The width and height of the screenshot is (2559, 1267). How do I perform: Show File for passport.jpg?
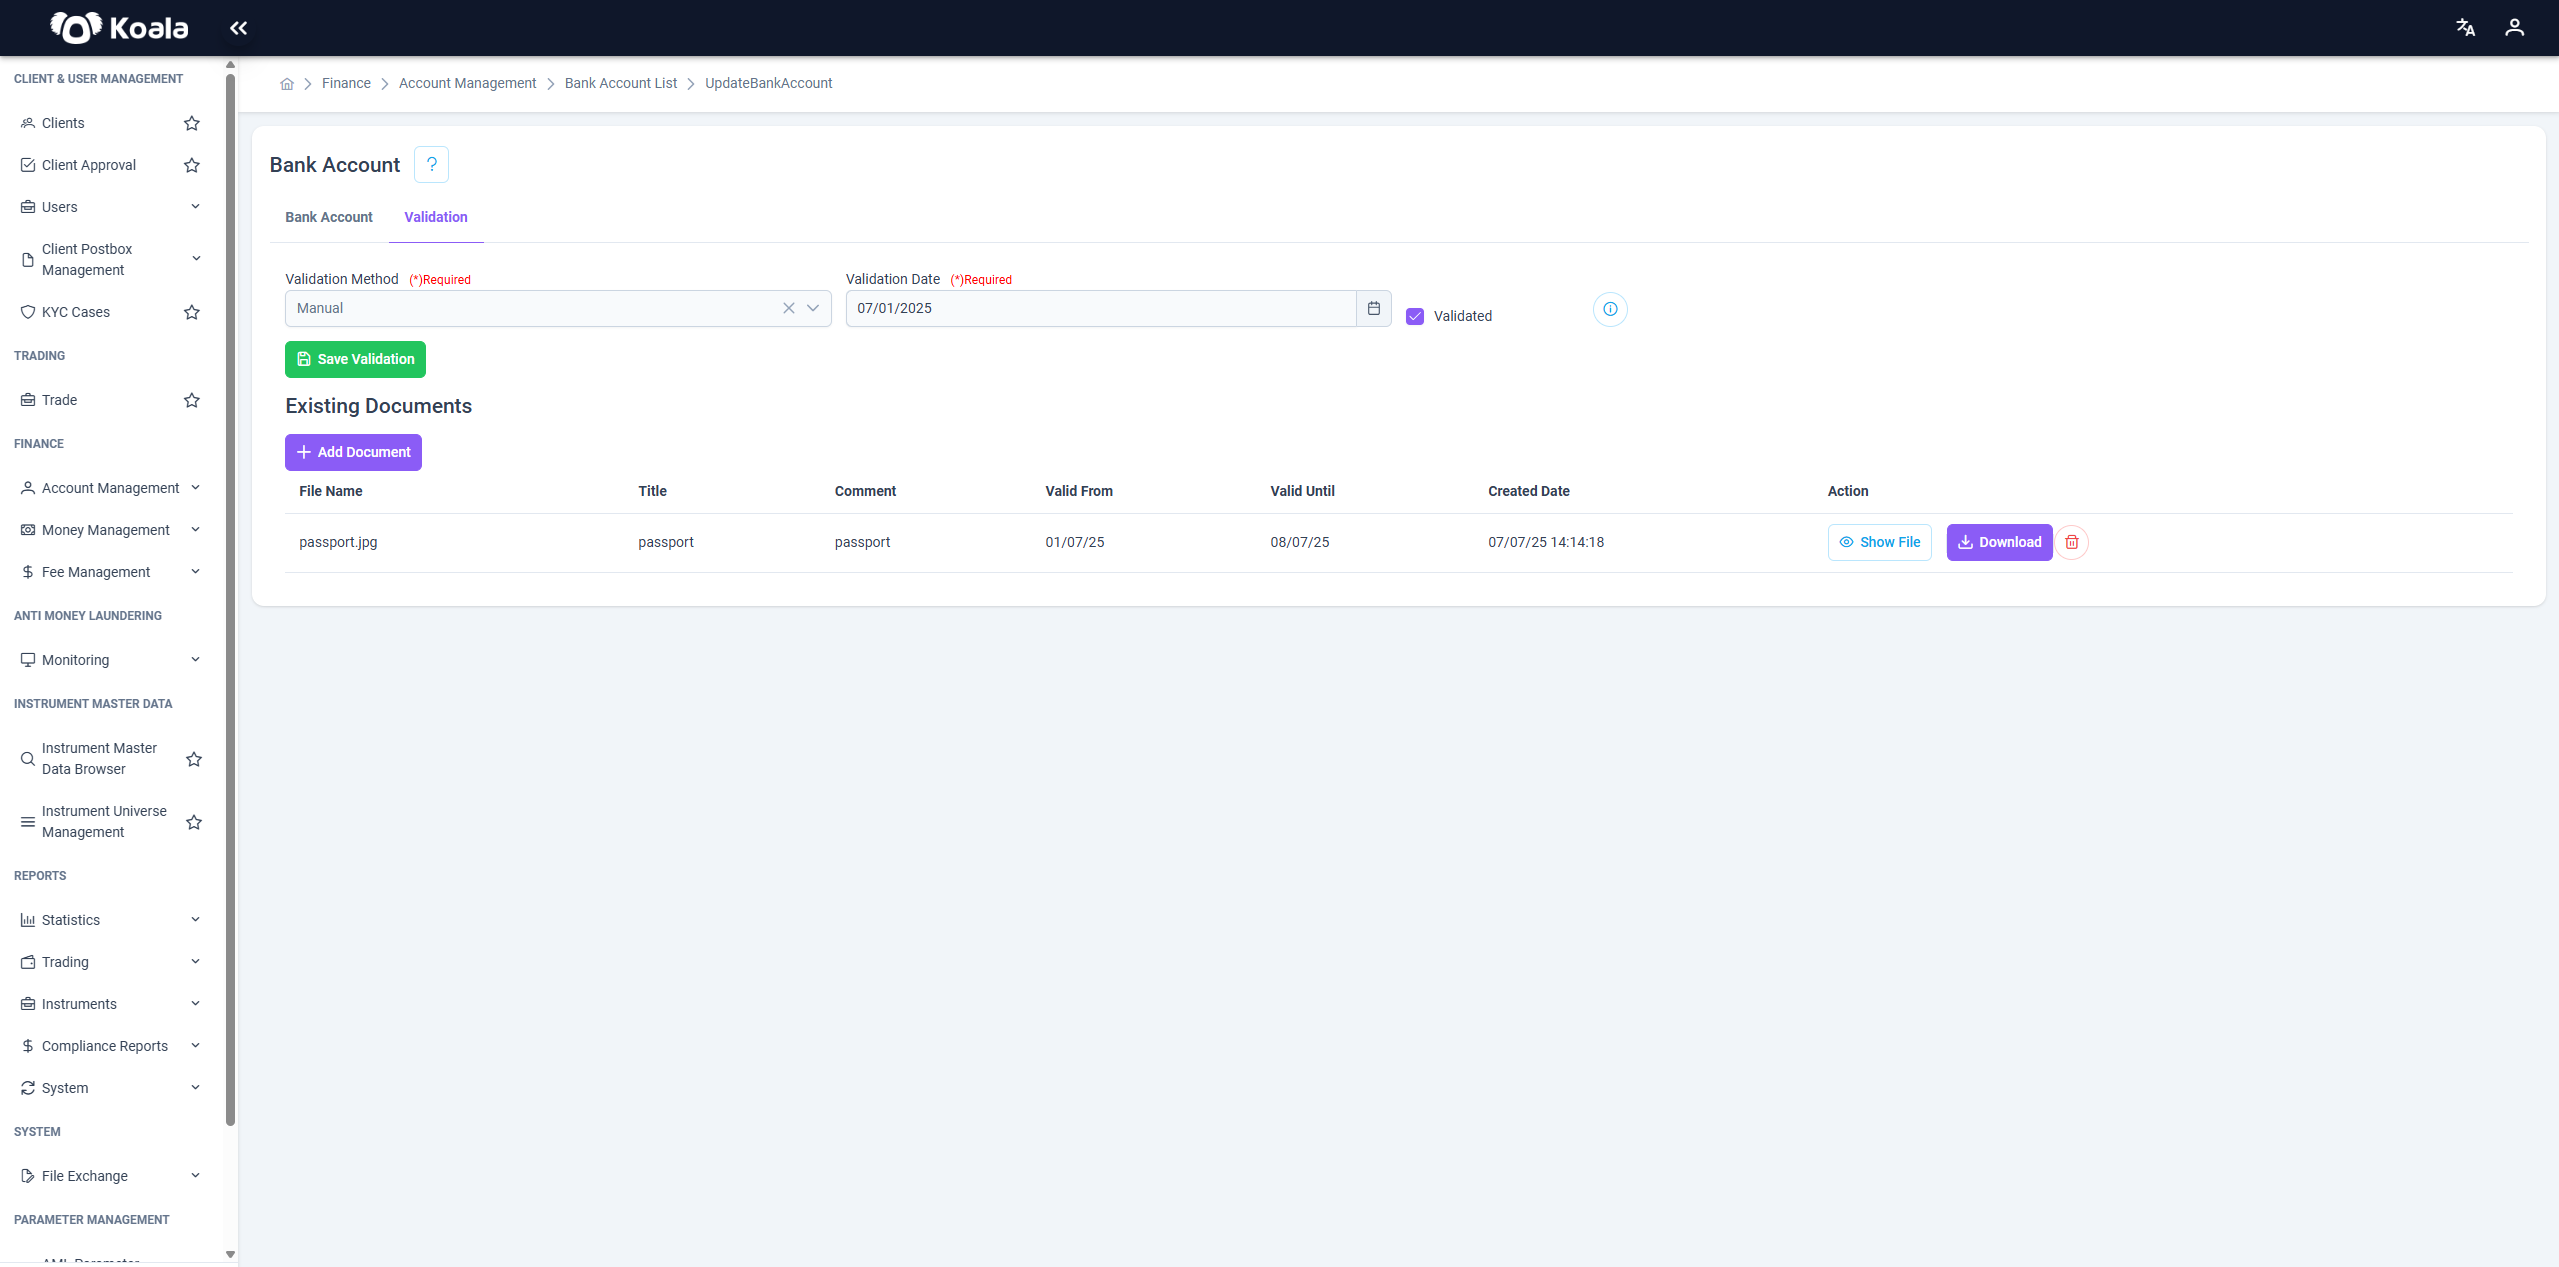tap(1879, 542)
